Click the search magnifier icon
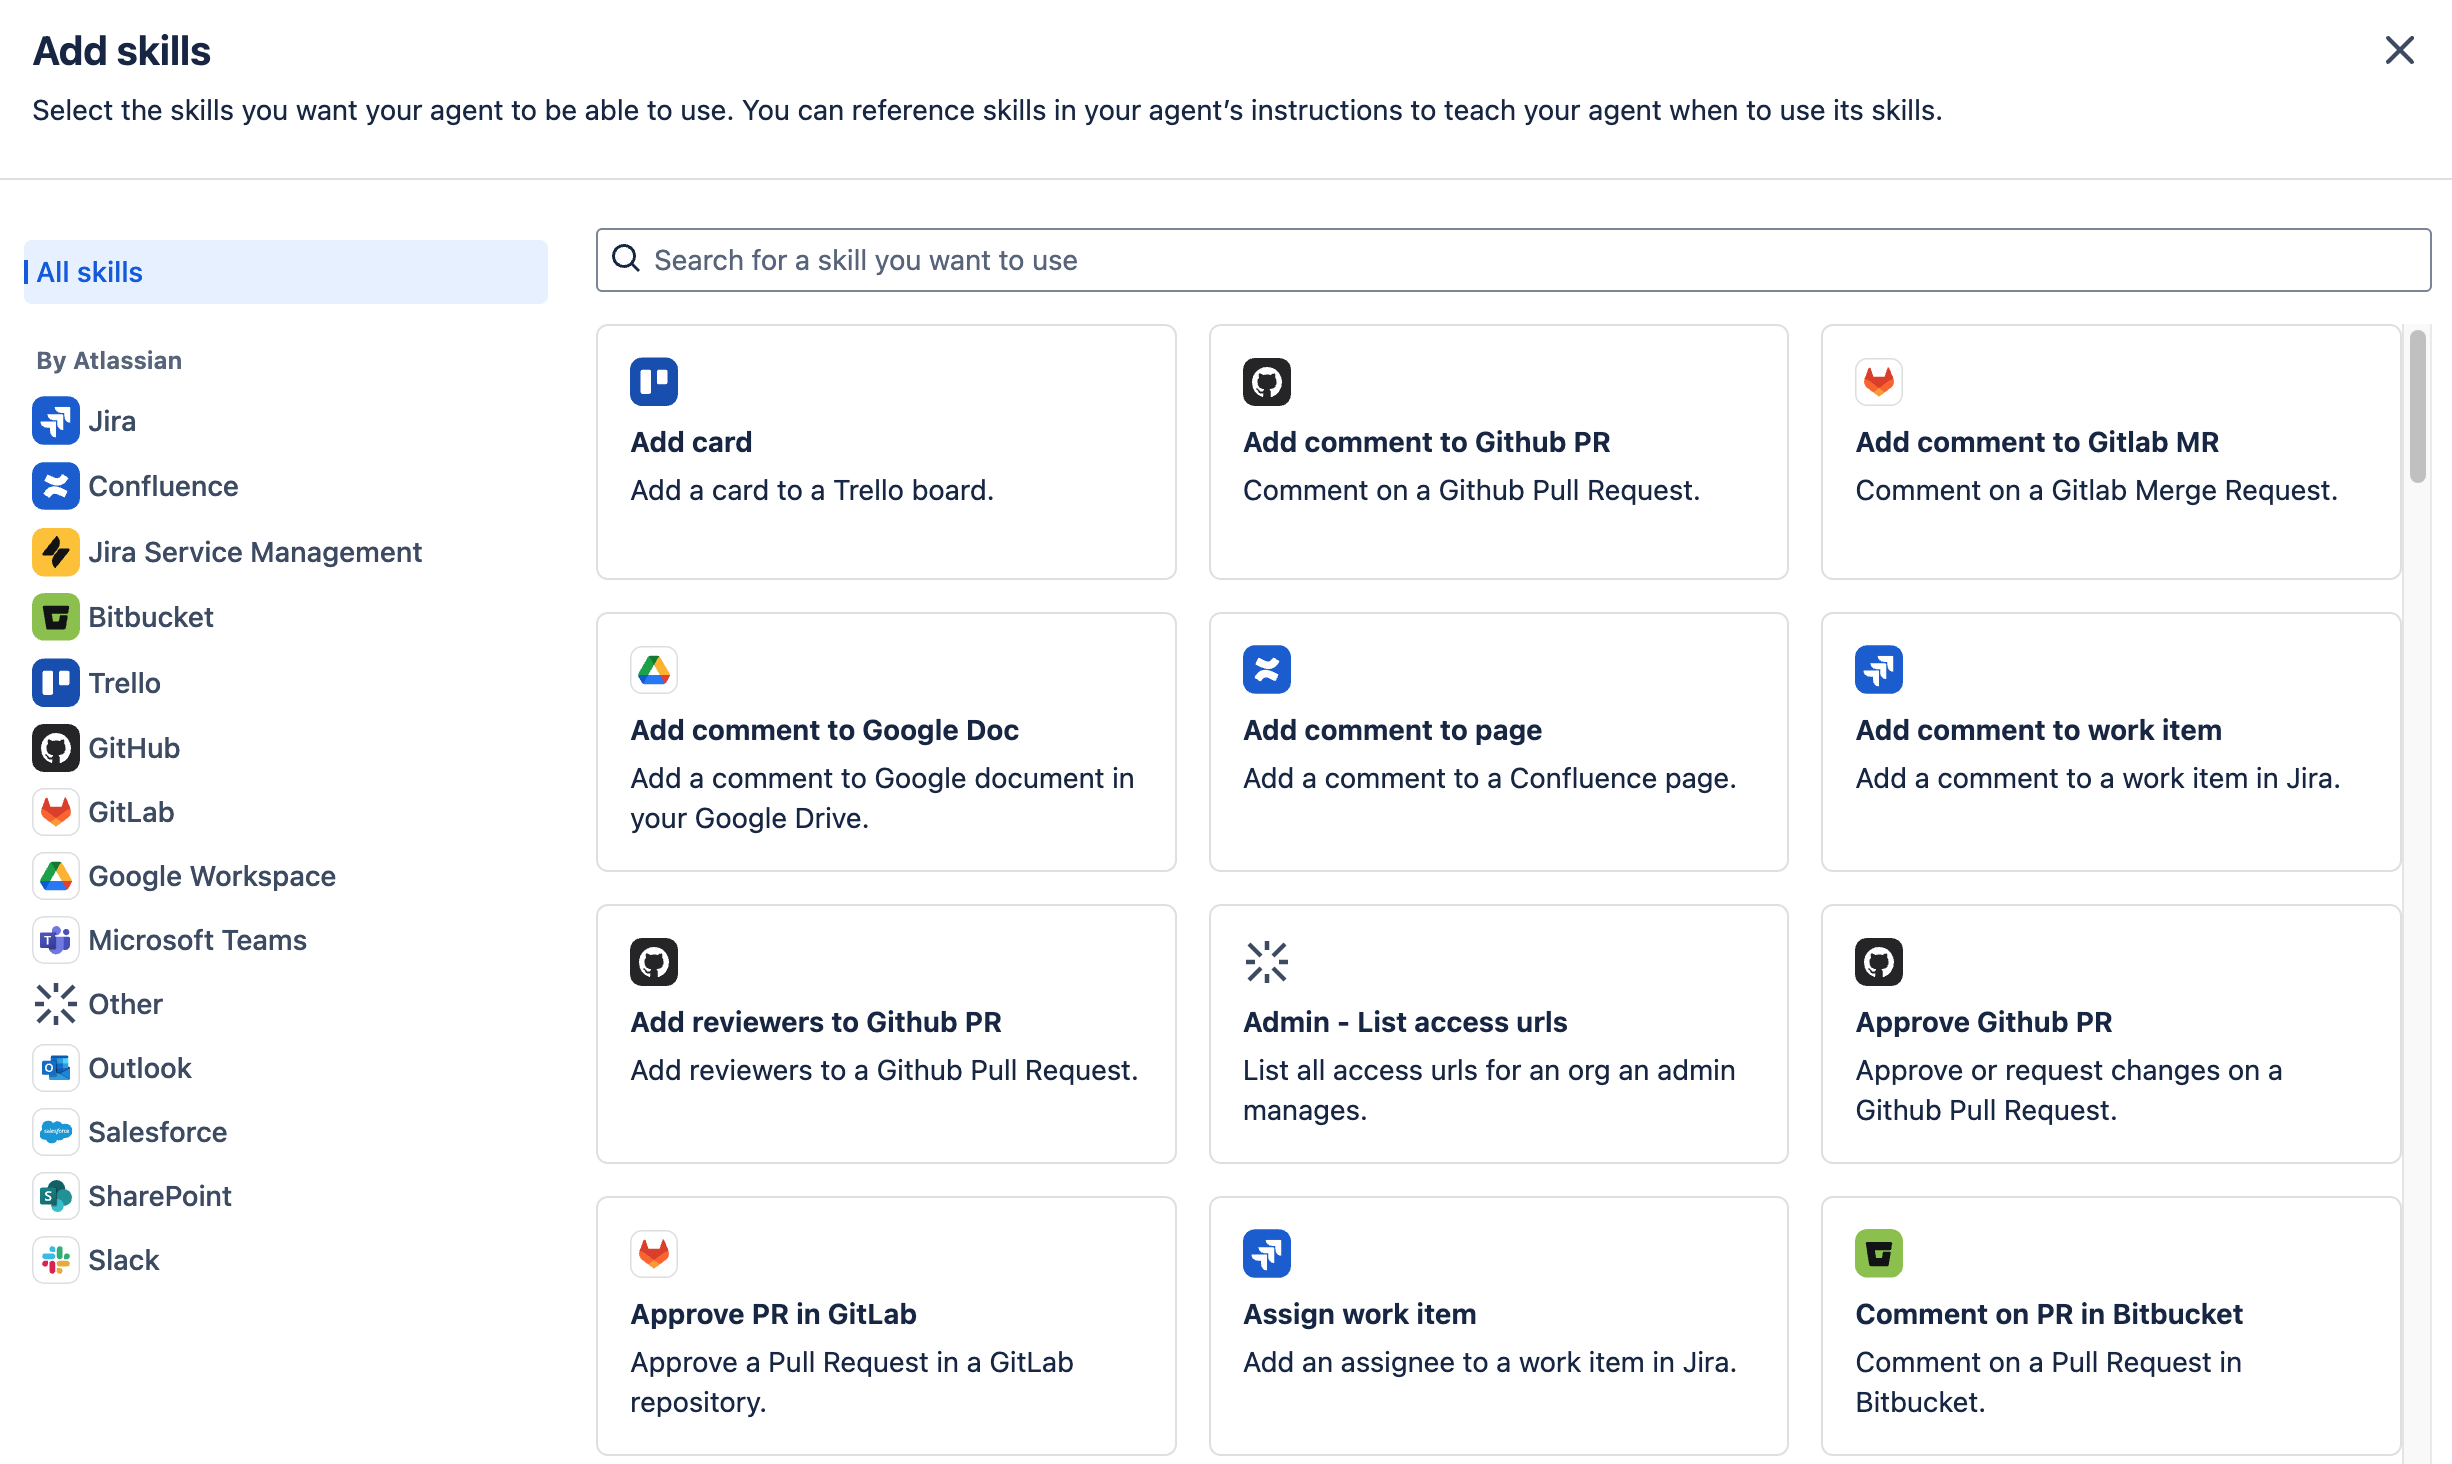Image resolution: width=2452 pixels, height=1464 pixels. click(x=626, y=259)
